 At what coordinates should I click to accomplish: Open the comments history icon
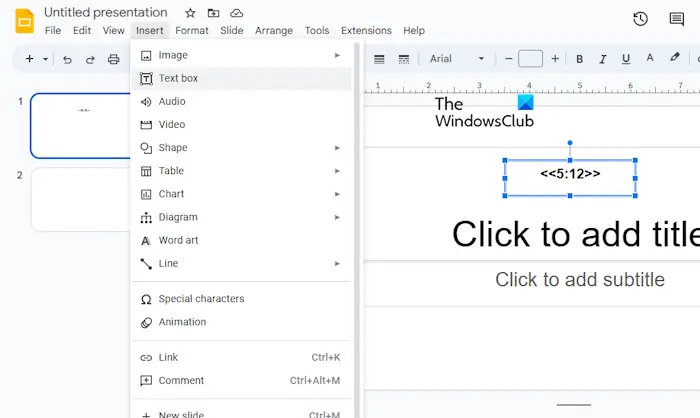(677, 19)
